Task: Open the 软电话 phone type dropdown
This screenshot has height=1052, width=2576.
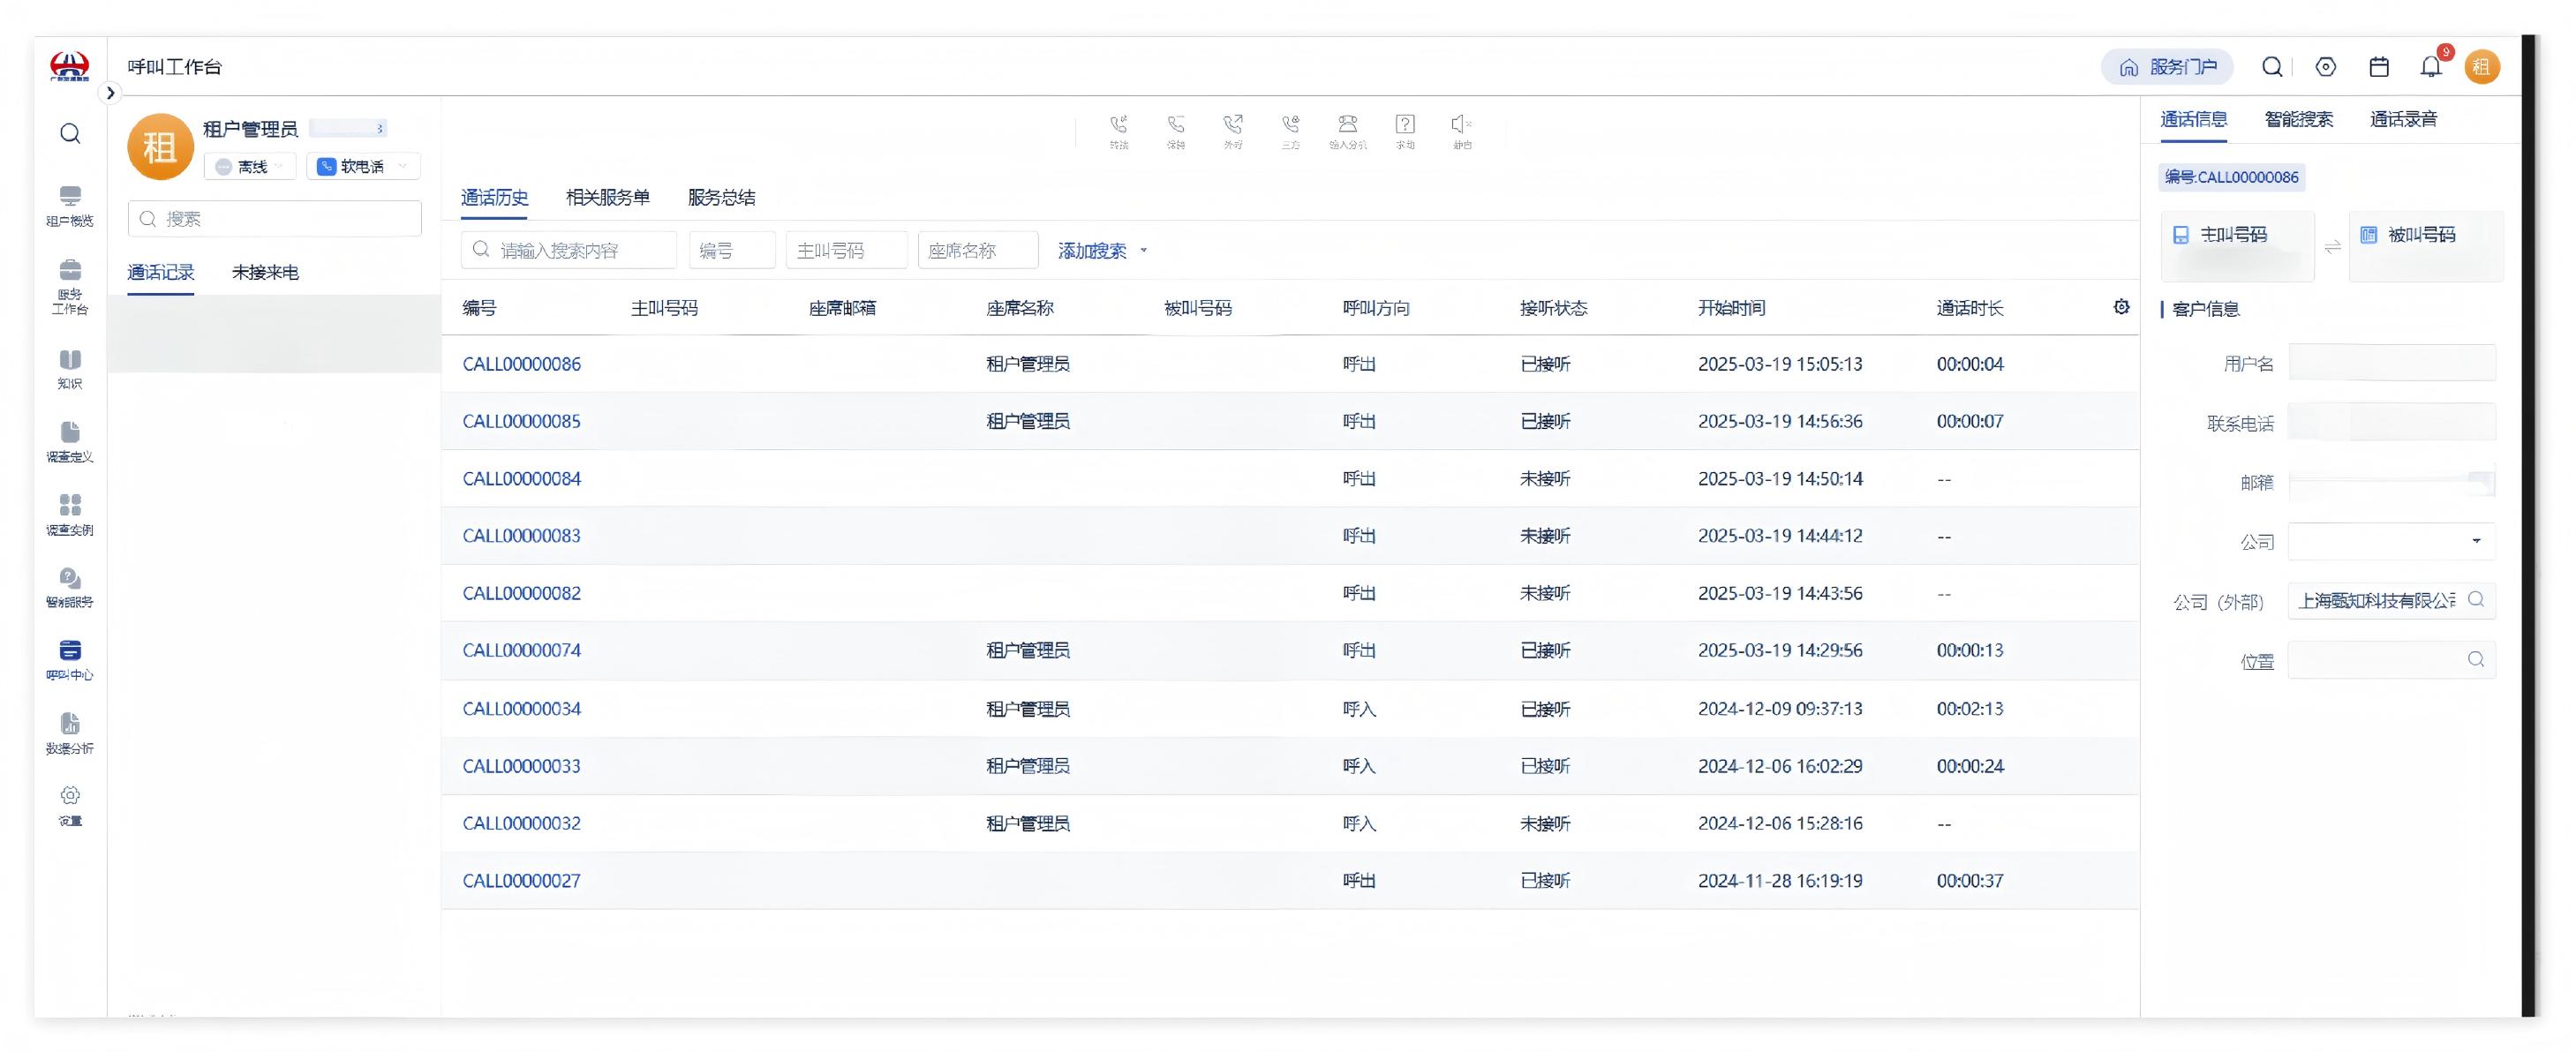Action: [x=363, y=167]
